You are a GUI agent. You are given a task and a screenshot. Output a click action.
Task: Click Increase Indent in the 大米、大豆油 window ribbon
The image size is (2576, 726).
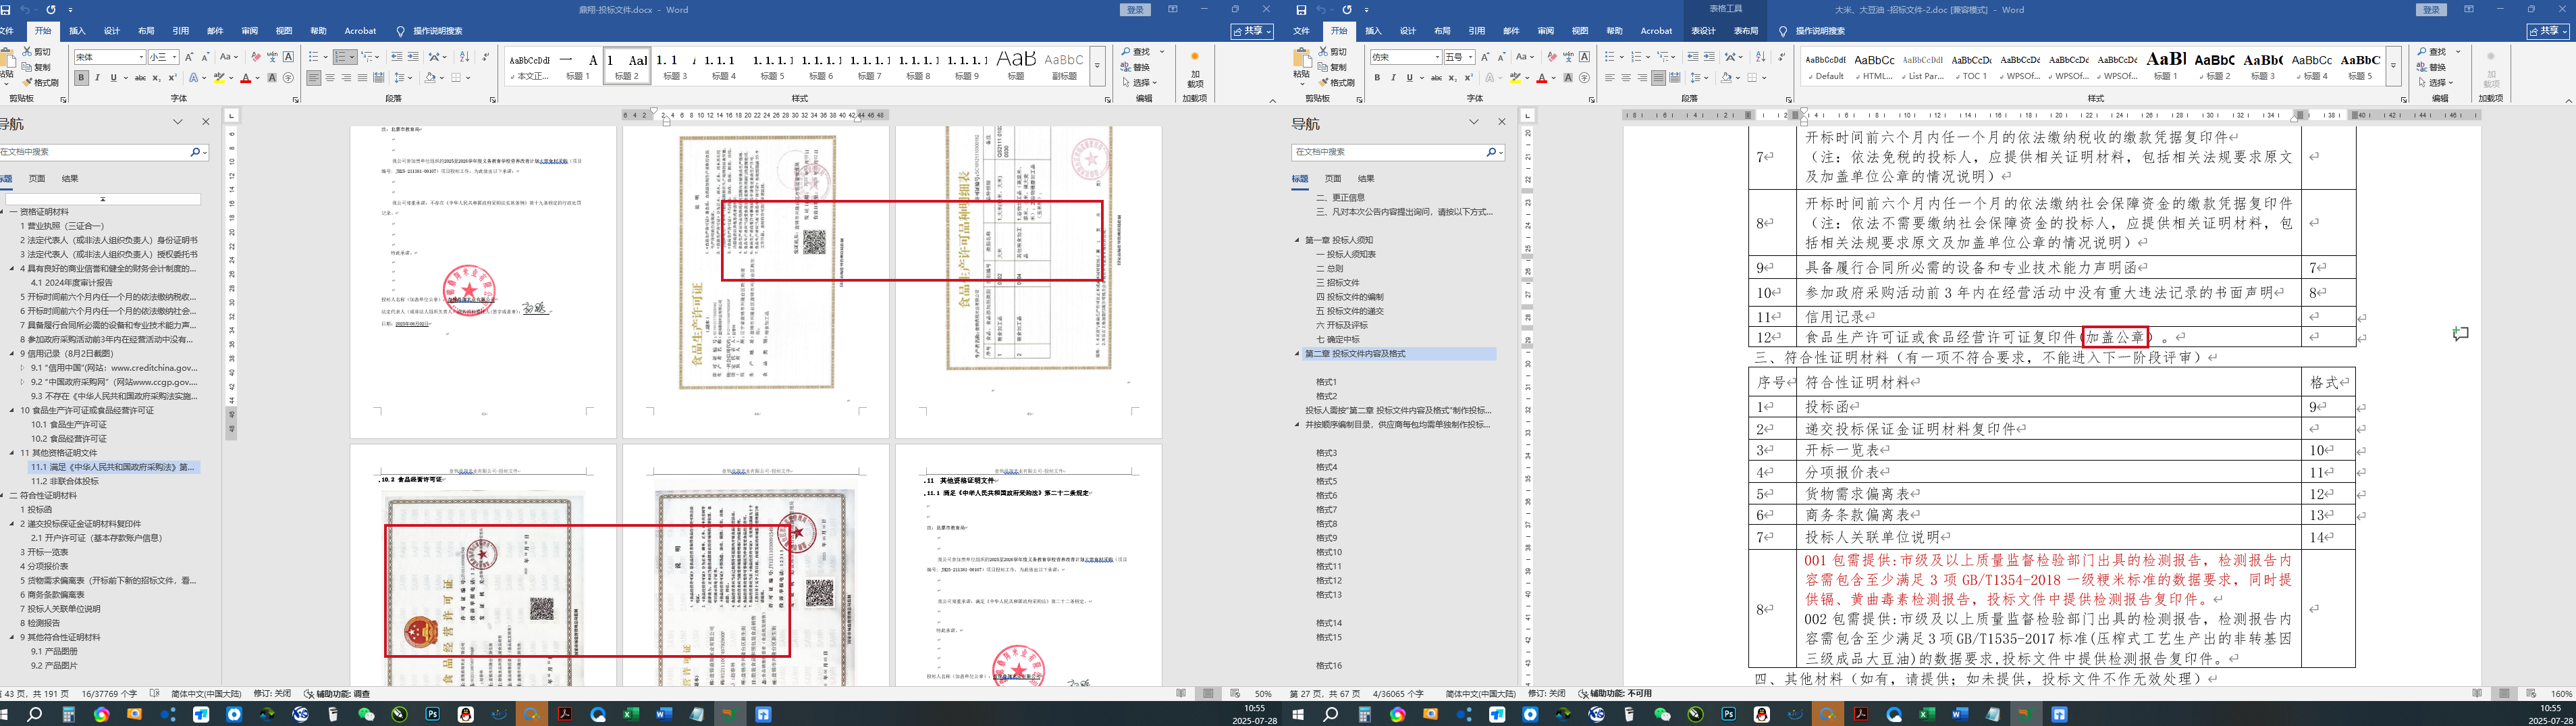tap(1709, 57)
